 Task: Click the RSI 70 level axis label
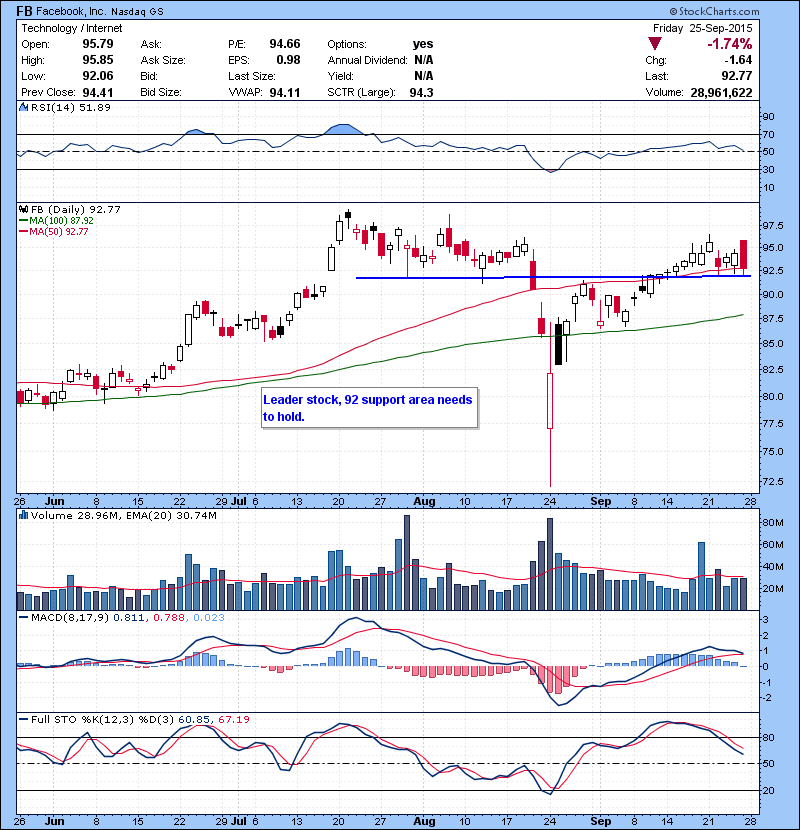(768, 134)
